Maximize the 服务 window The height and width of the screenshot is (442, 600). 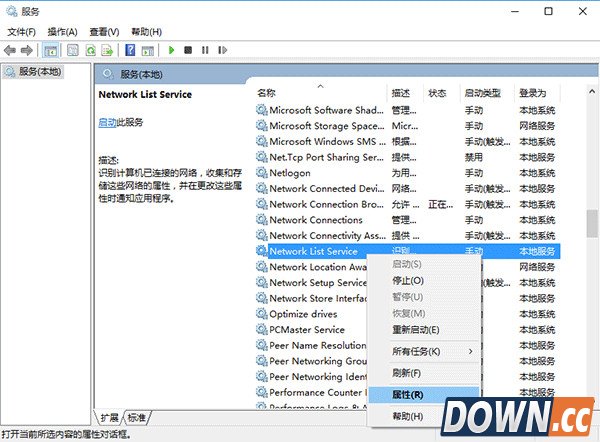(548, 11)
